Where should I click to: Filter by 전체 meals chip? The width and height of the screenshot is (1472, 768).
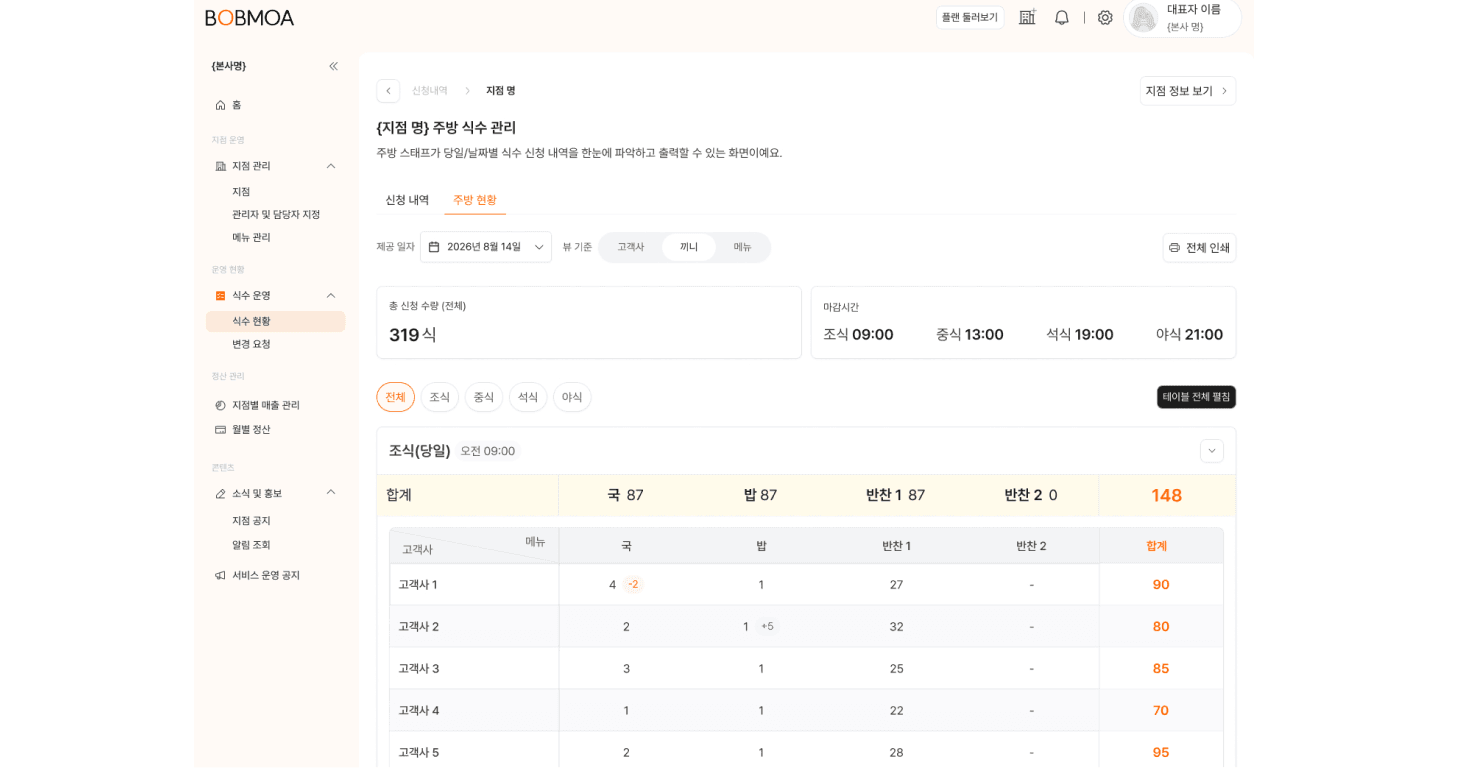click(x=395, y=397)
